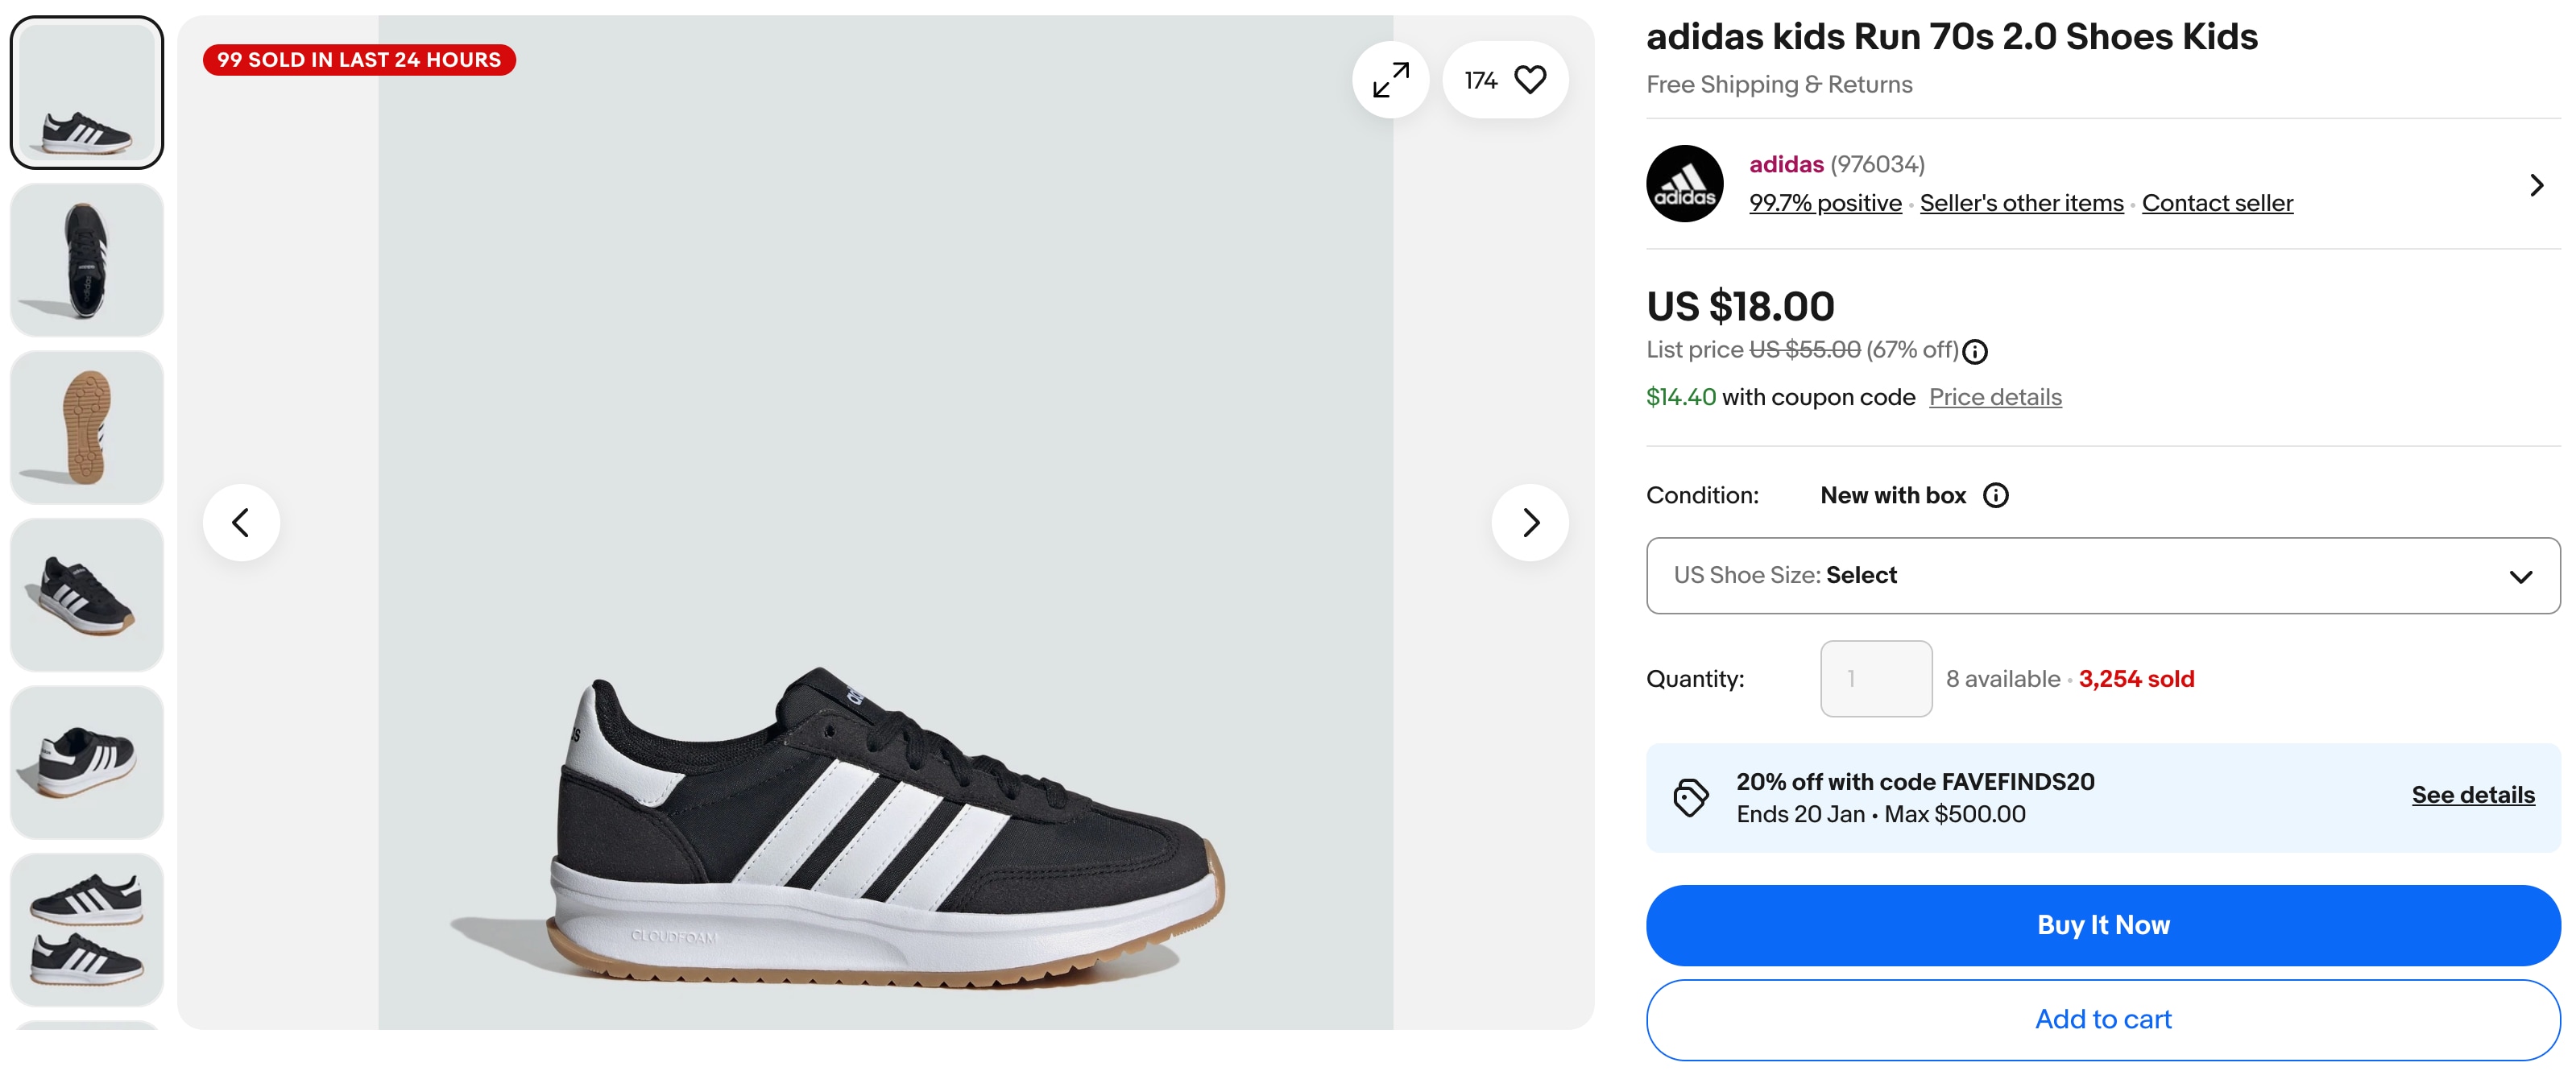
Task: Go to the previous product image
Action: pos(241,522)
